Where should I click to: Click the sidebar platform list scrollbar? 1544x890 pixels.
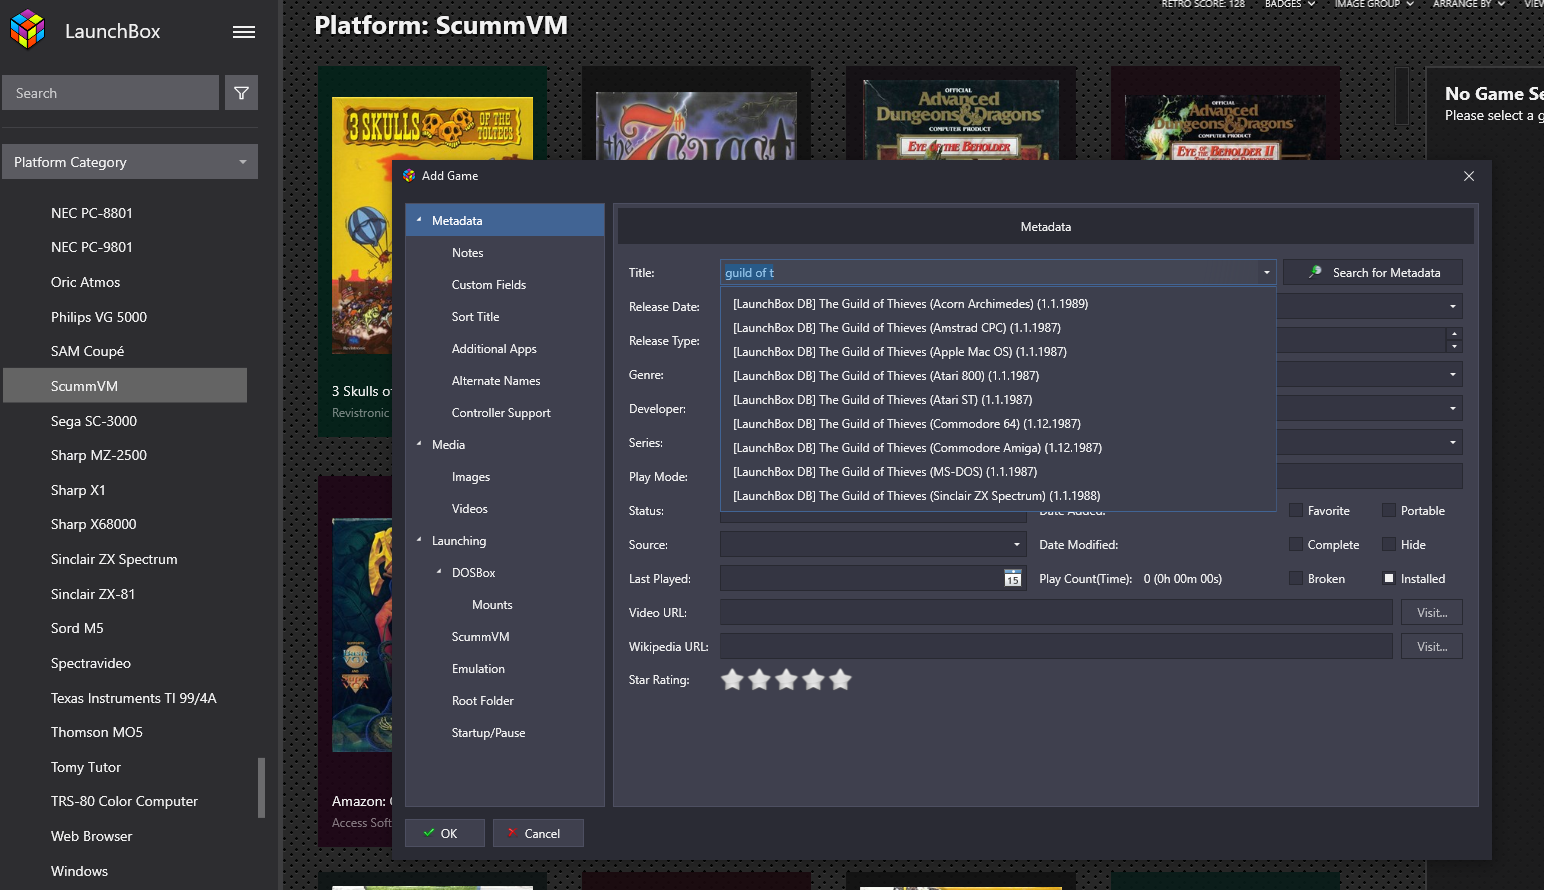(262, 787)
